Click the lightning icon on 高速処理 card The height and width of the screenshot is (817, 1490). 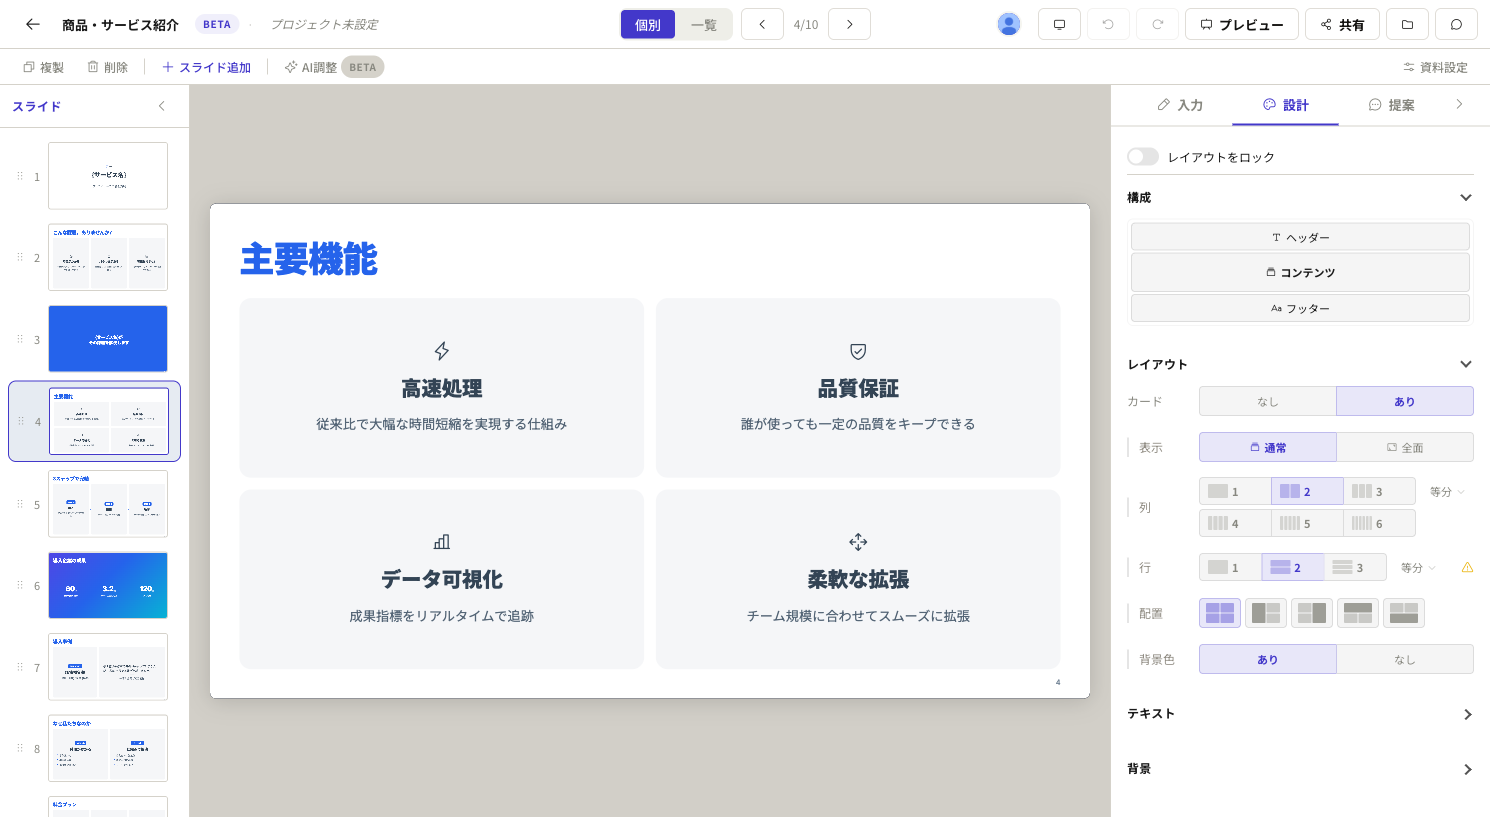[442, 351]
